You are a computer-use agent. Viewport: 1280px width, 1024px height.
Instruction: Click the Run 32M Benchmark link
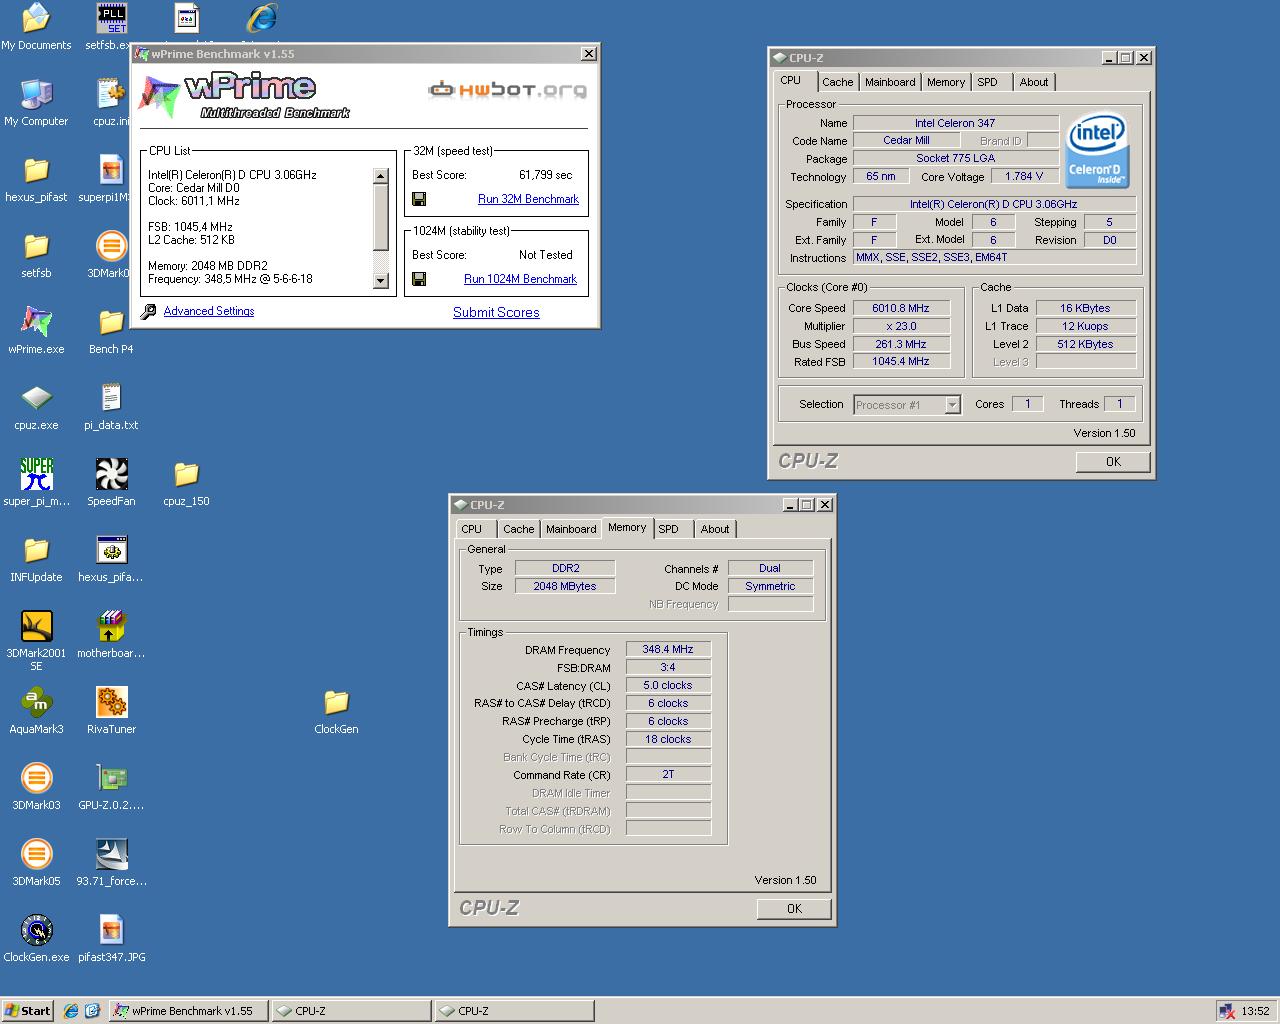pos(528,199)
